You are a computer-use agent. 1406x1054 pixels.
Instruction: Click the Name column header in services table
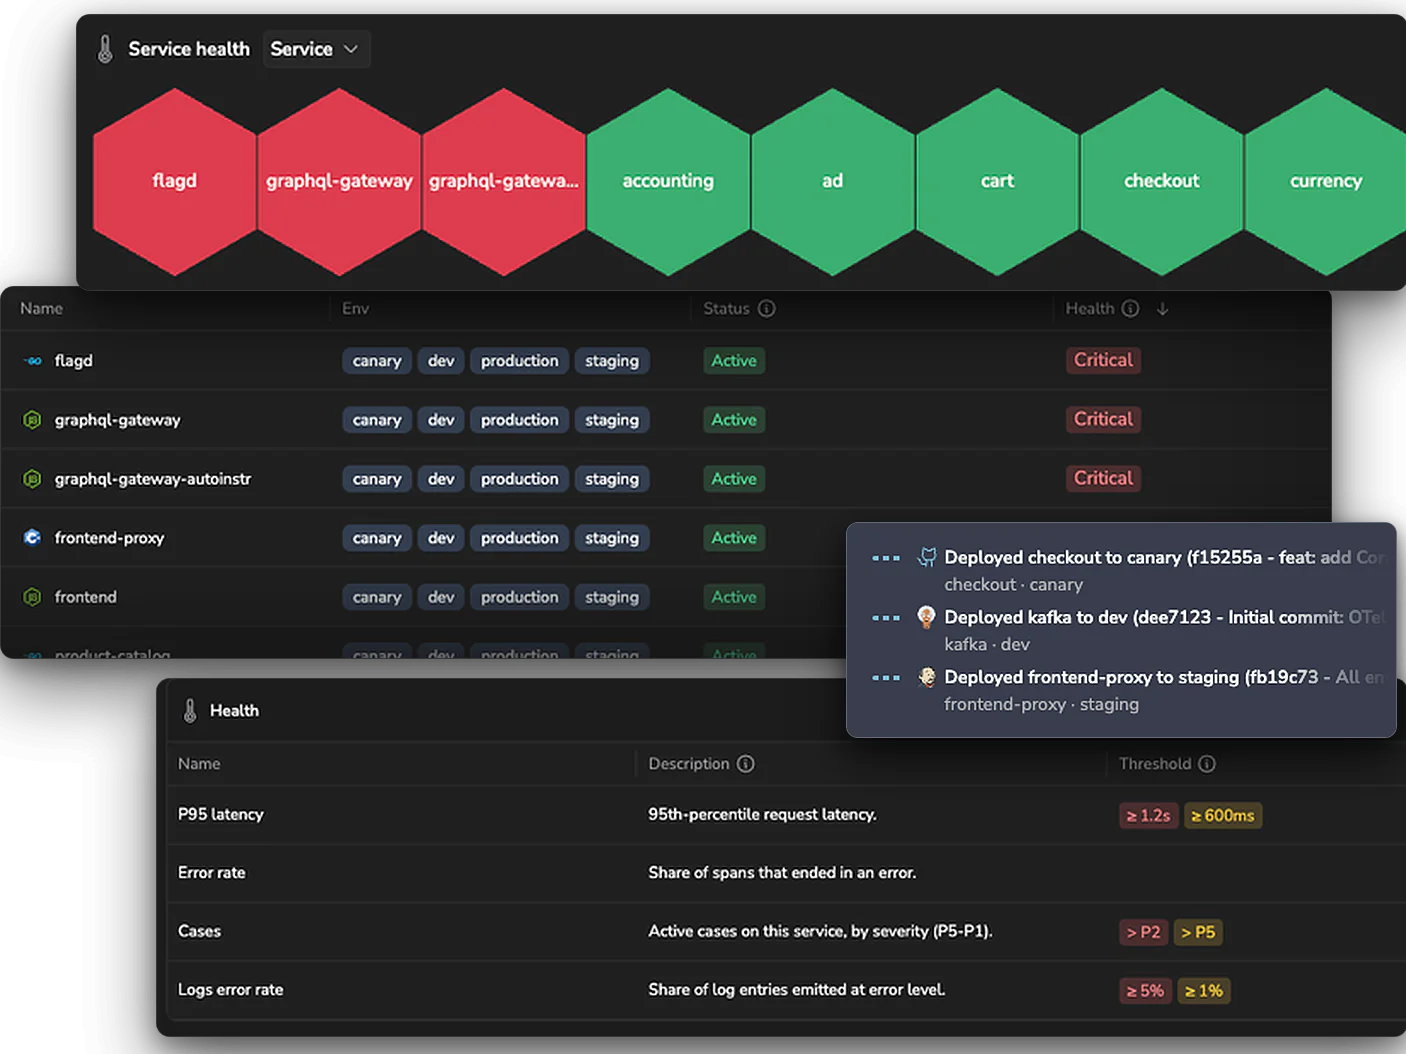pyautogui.click(x=41, y=309)
